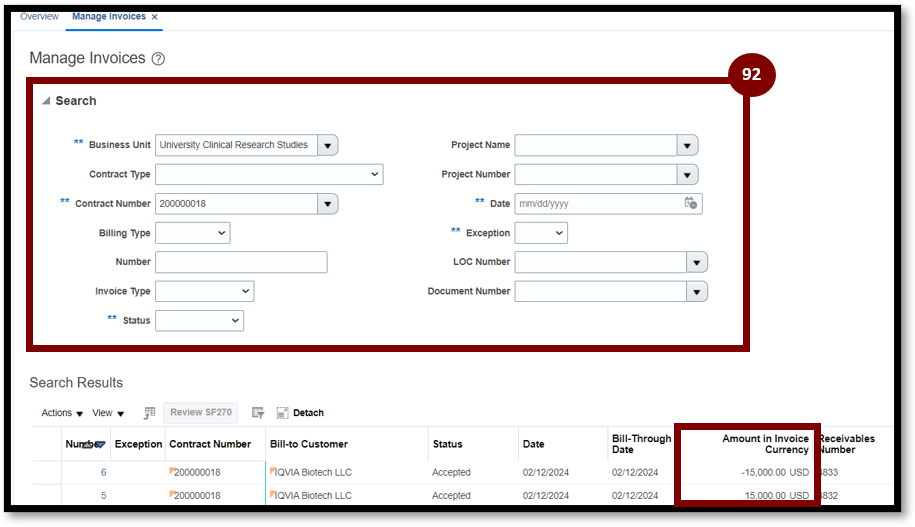Open invoice number 5 link
Viewport: 915px width, 527px height.
[x=103, y=496]
